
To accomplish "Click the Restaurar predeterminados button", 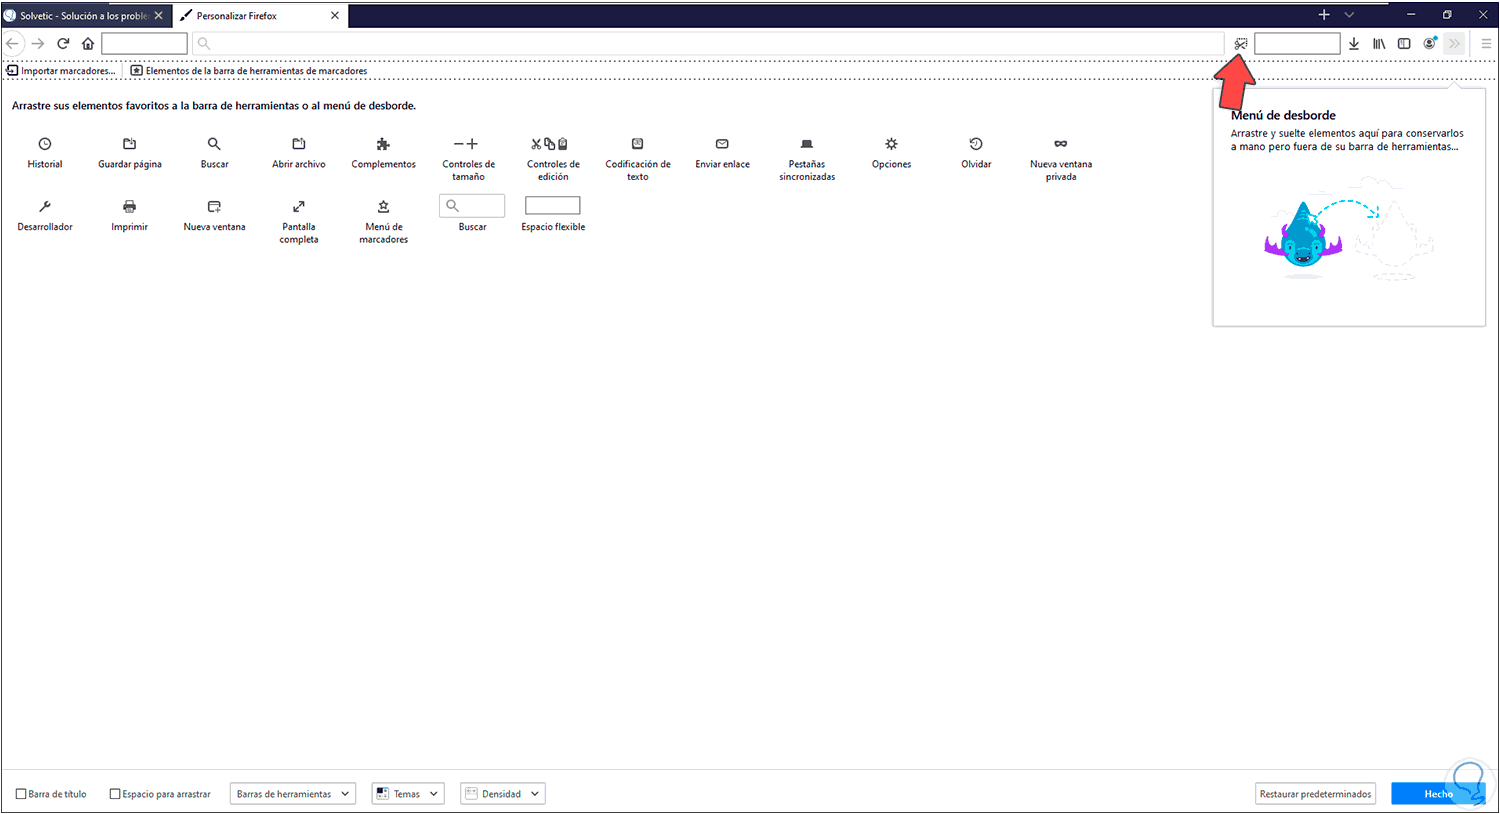I will [x=1315, y=793].
